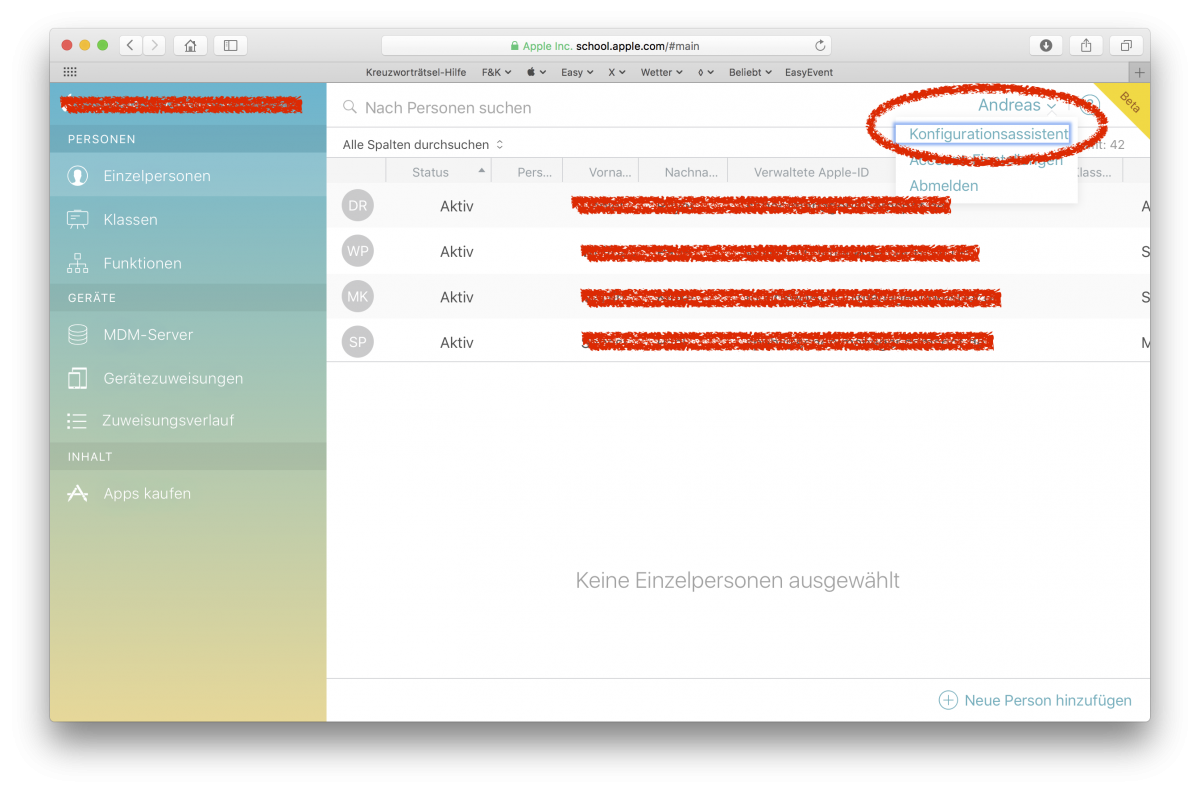Click the school.apple.com address bar
The width and height of the screenshot is (1200, 793).
[606, 46]
